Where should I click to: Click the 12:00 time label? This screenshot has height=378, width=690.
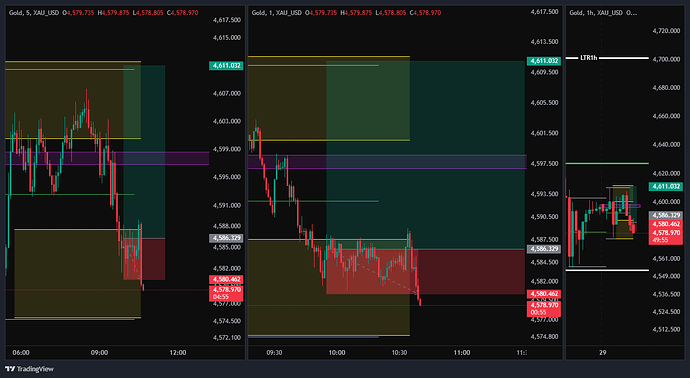178,352
